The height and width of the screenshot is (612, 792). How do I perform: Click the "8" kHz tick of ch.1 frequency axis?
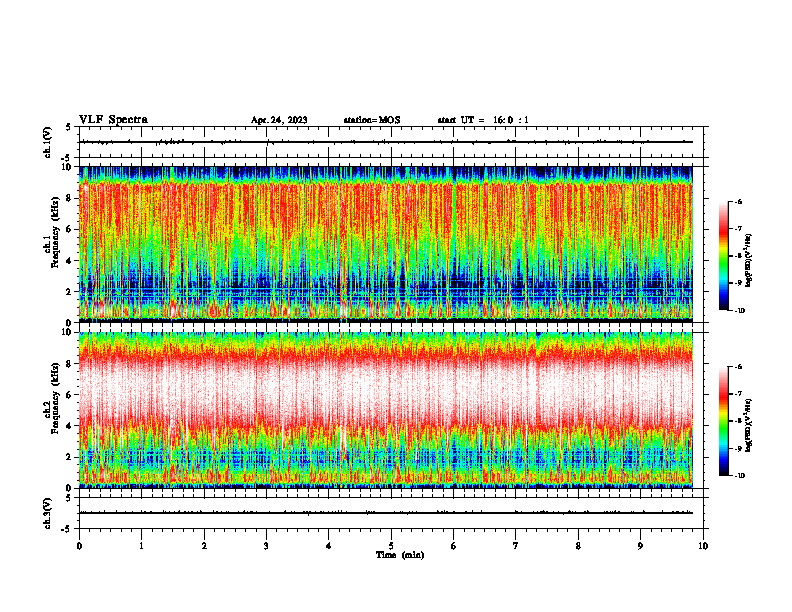coord(70,198)
